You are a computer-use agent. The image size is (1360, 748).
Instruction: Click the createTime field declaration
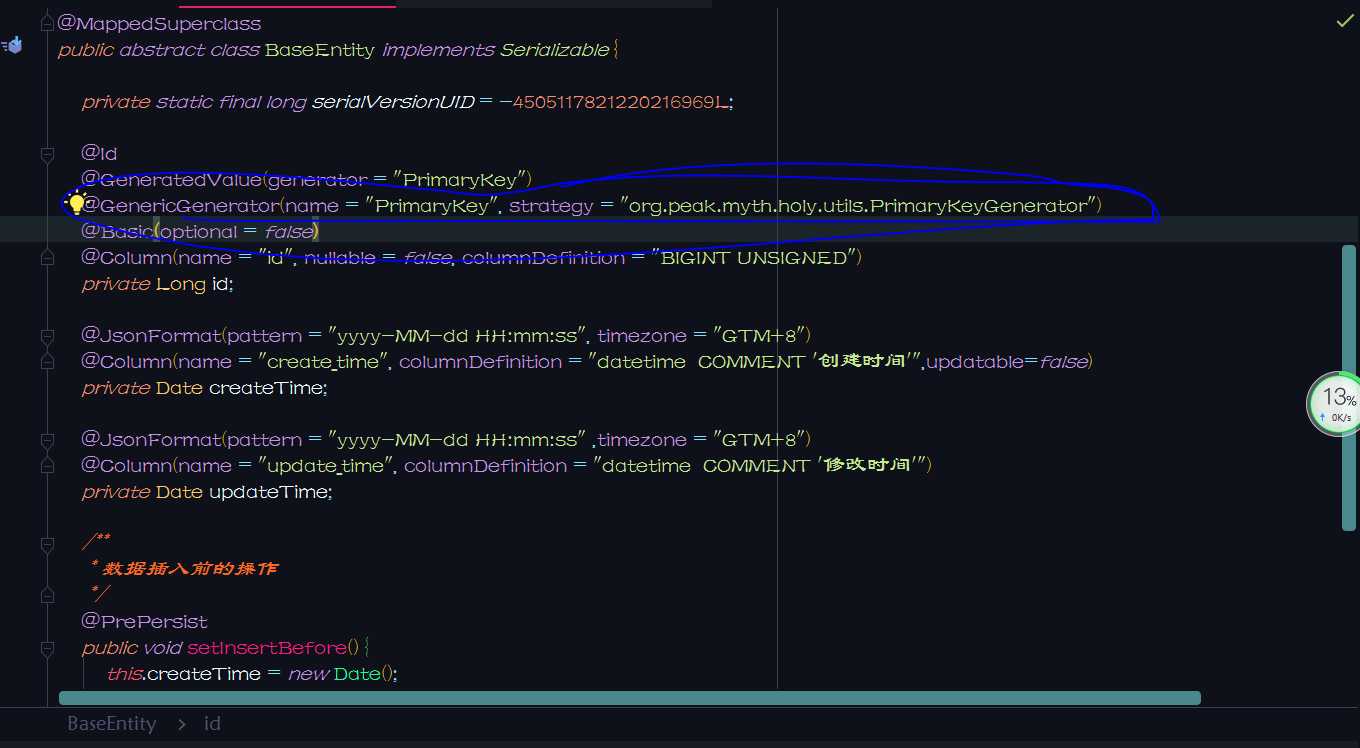tap(204, 387)
